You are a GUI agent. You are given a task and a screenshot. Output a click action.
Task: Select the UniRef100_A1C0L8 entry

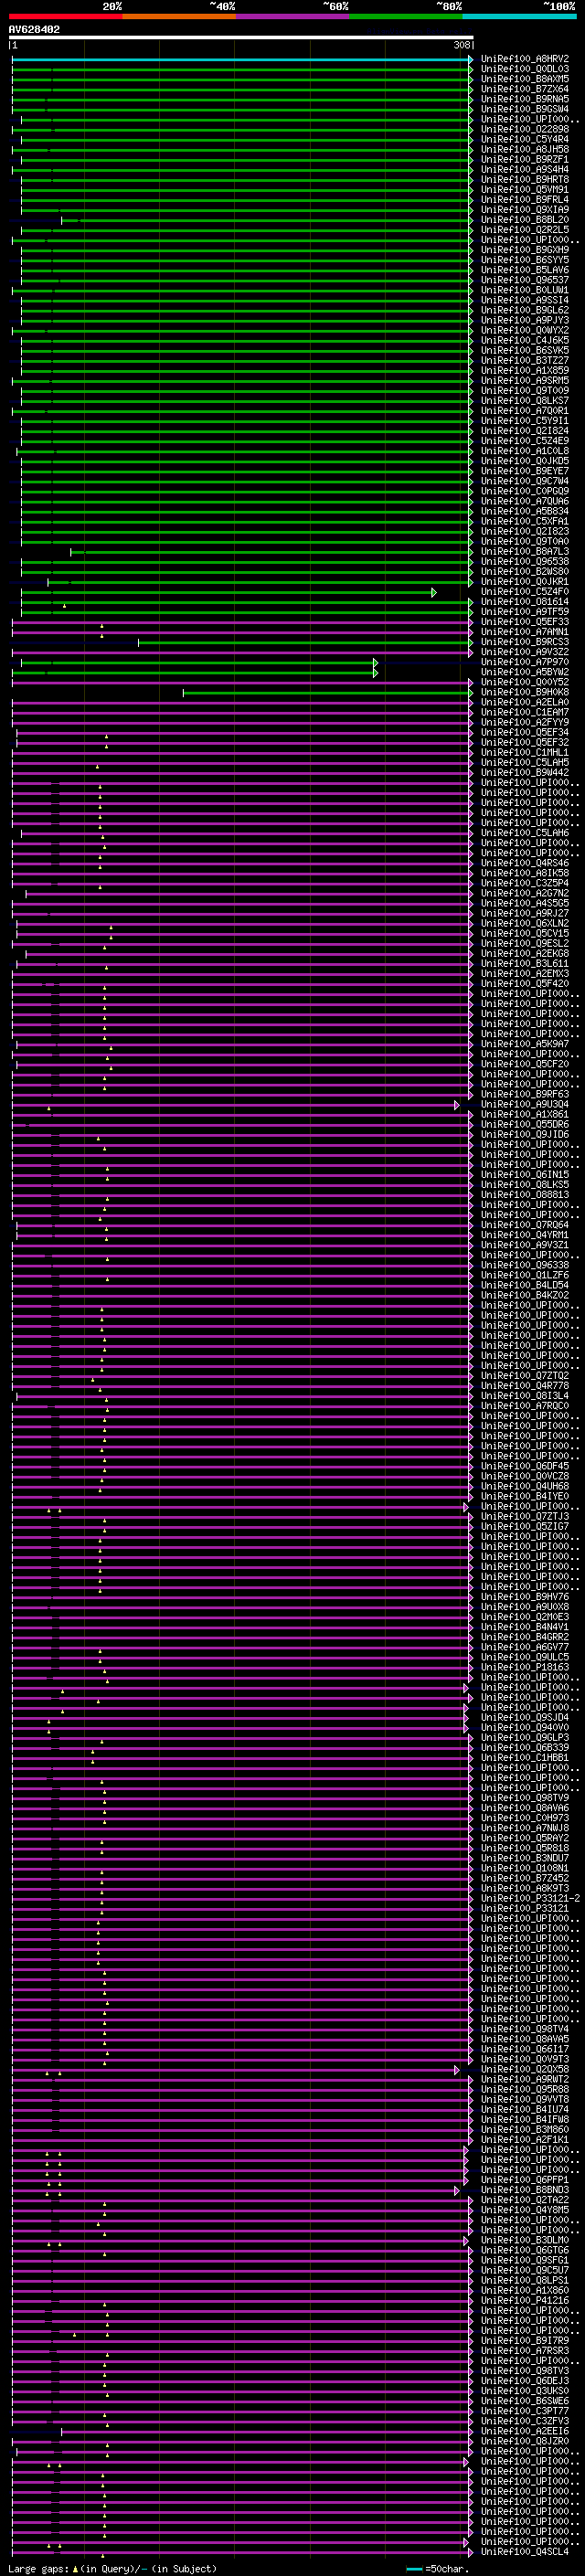(525, 451)
